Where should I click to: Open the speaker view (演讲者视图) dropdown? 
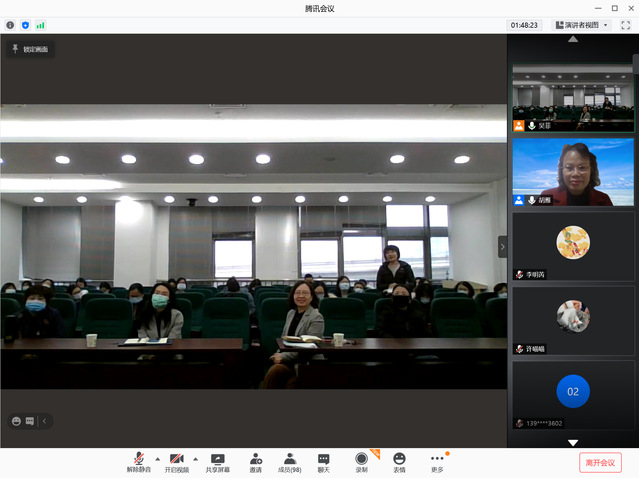pos(581,25)
